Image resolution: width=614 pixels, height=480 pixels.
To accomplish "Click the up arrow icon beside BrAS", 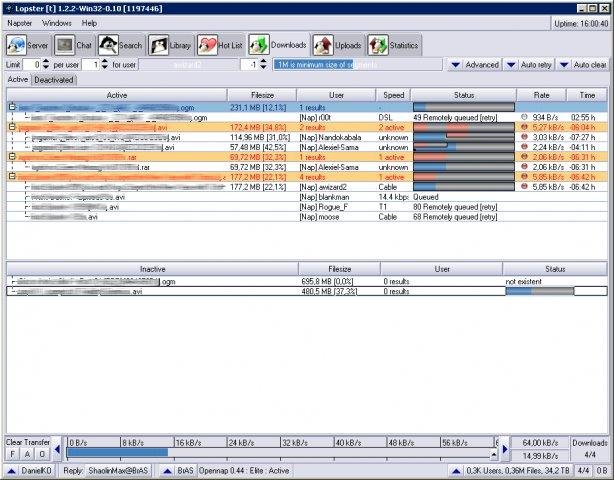I will 167,471.
